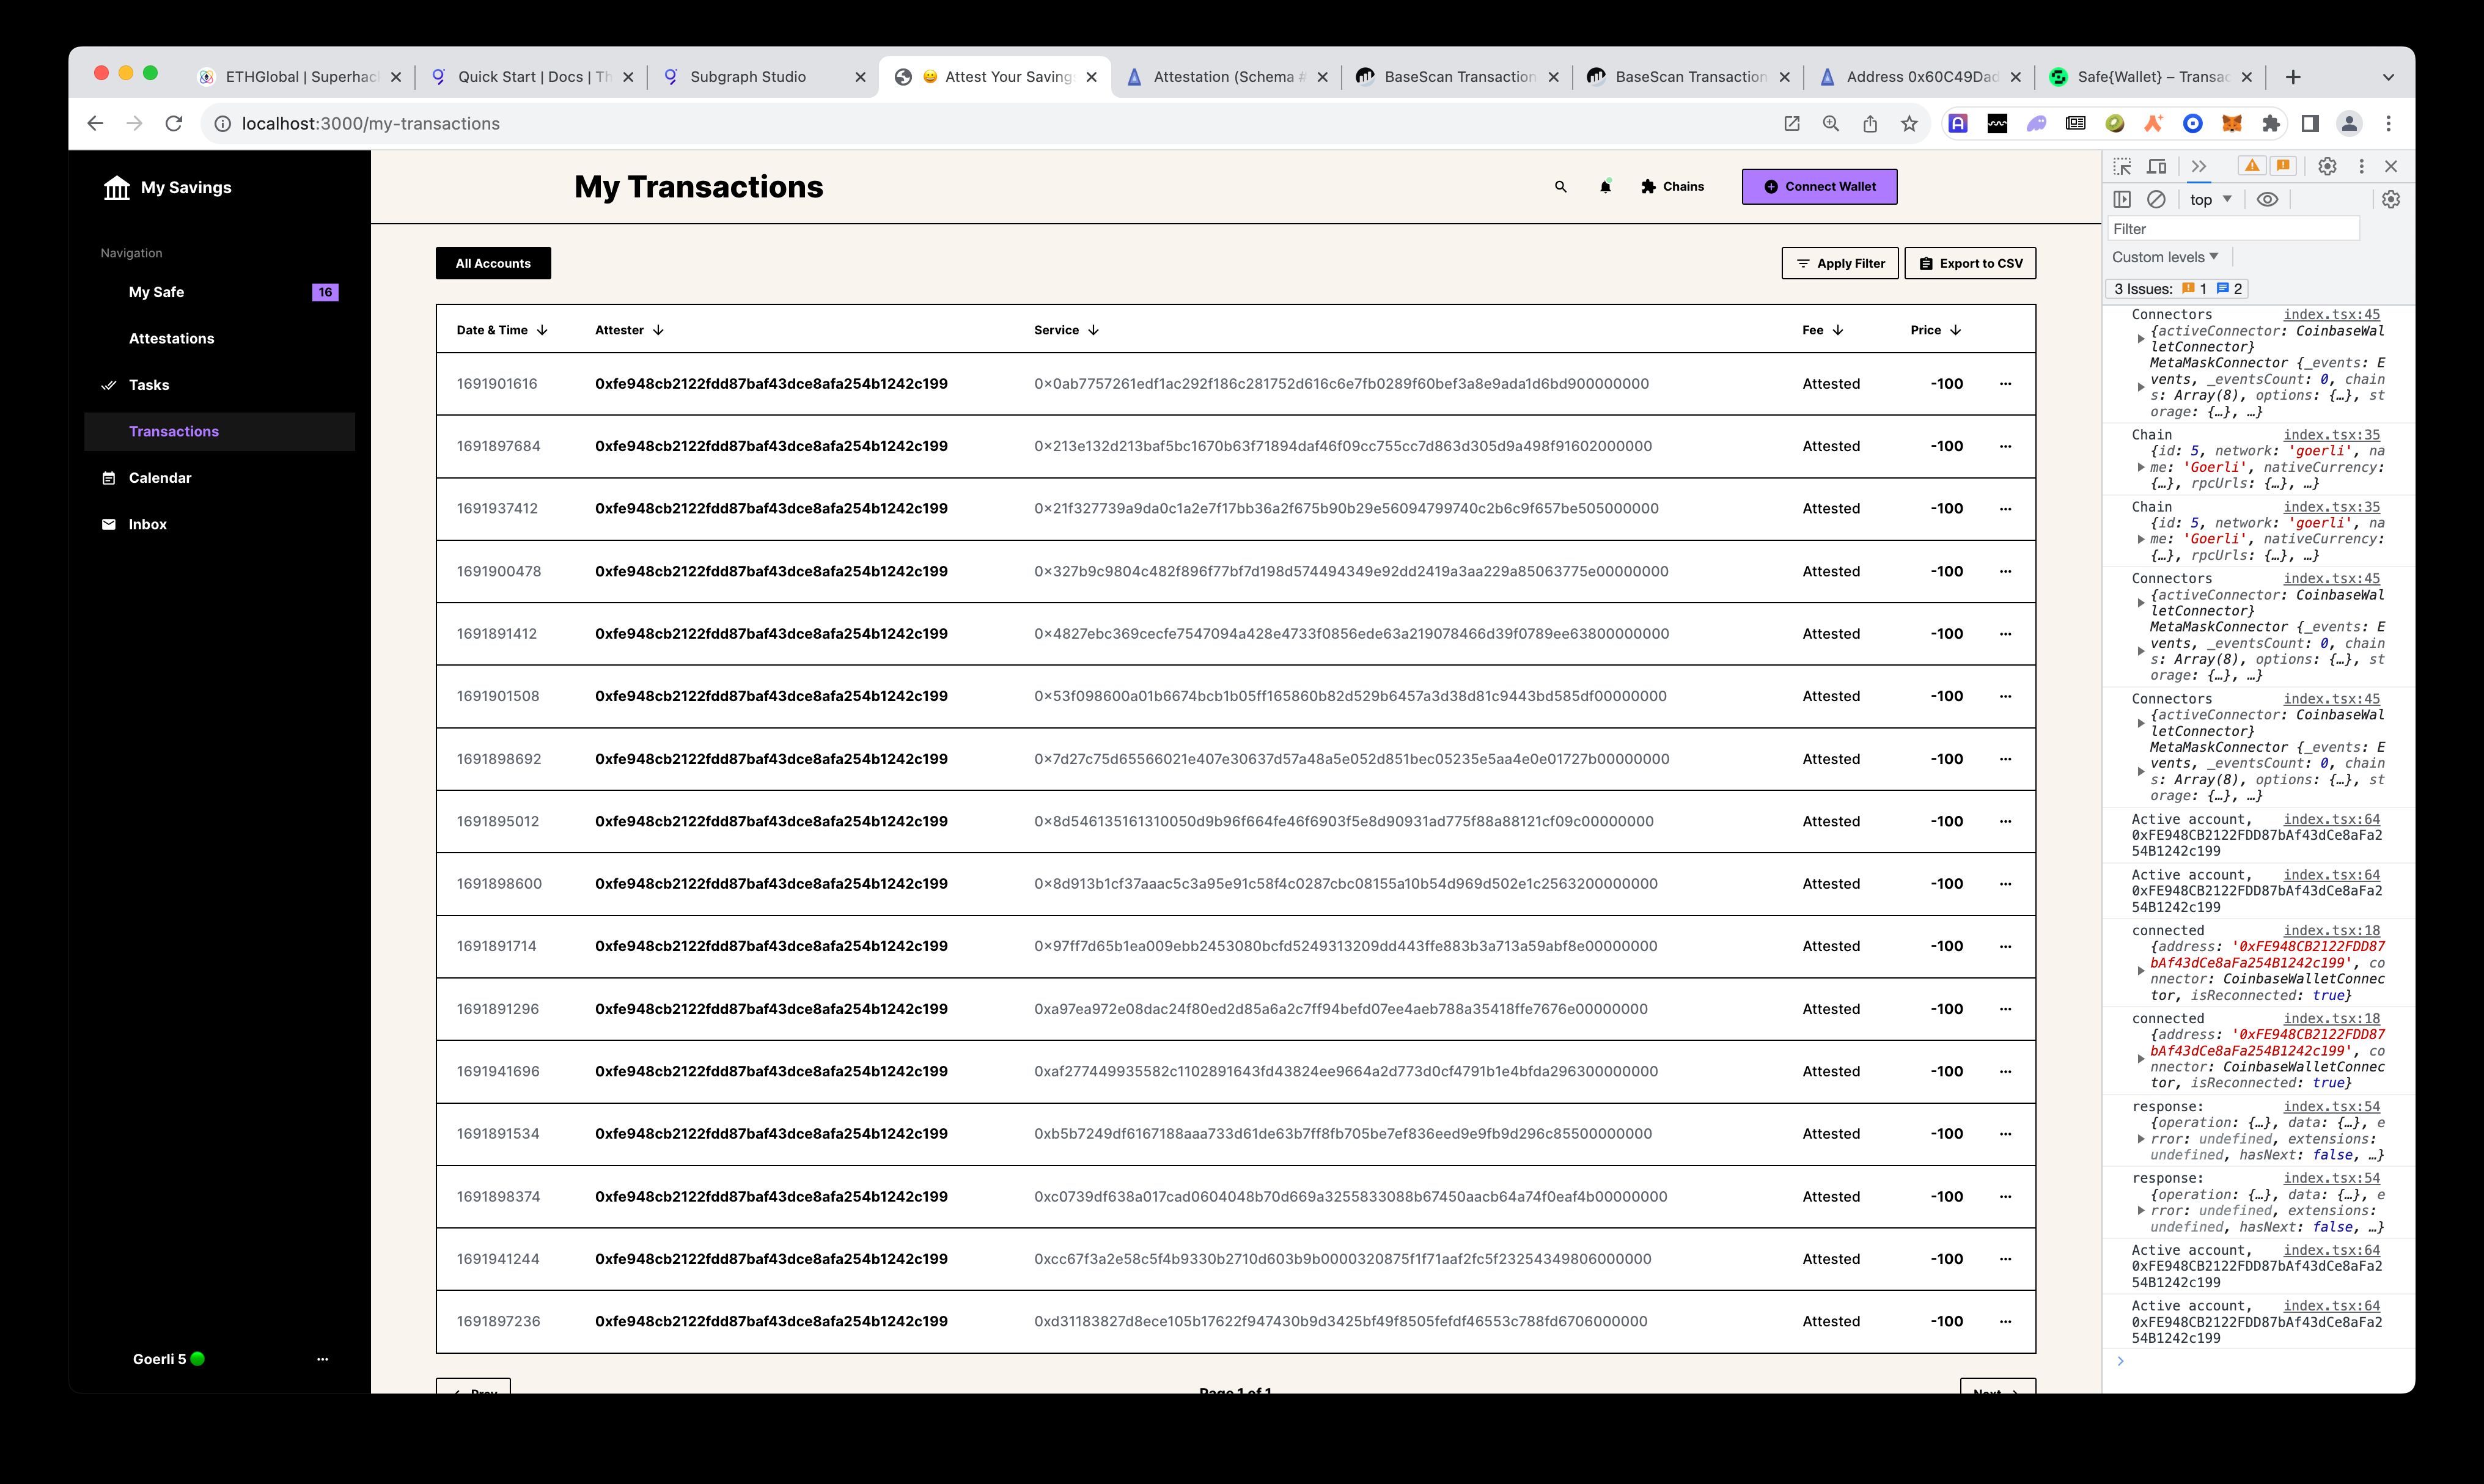Select the Attestations navigation item

click(x=171, y=337)
